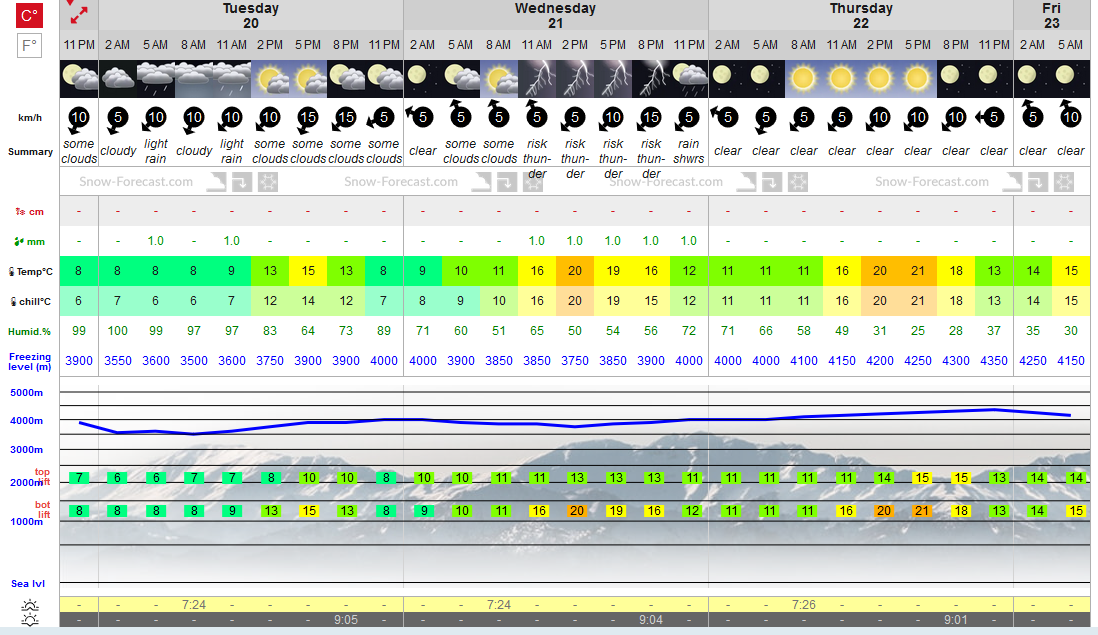1098x635 pixels.
Task: Click the km/h wind row label
Action: [x=29, y=118]
